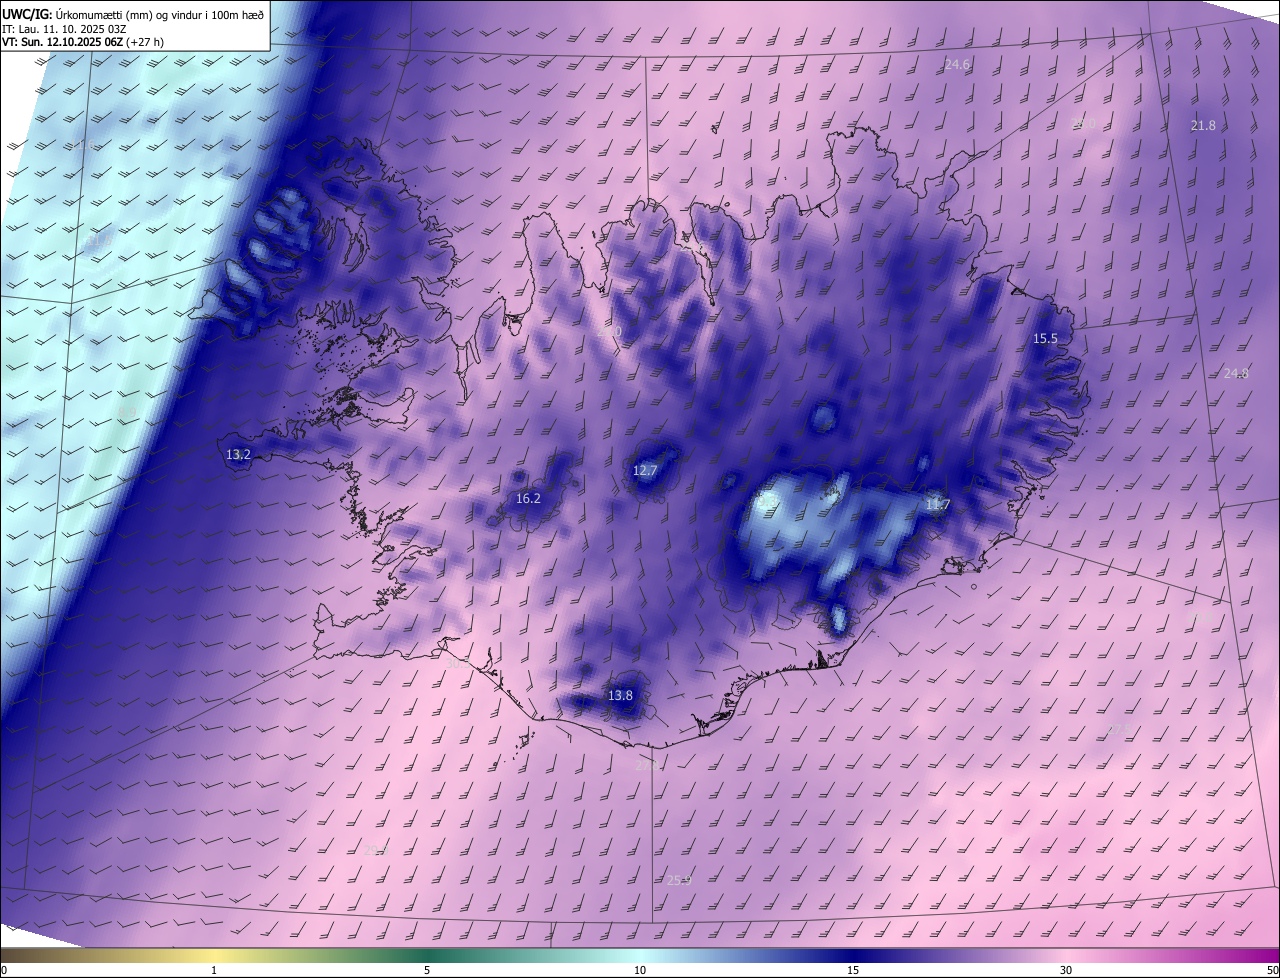Click the 25.9 value label

679,880
